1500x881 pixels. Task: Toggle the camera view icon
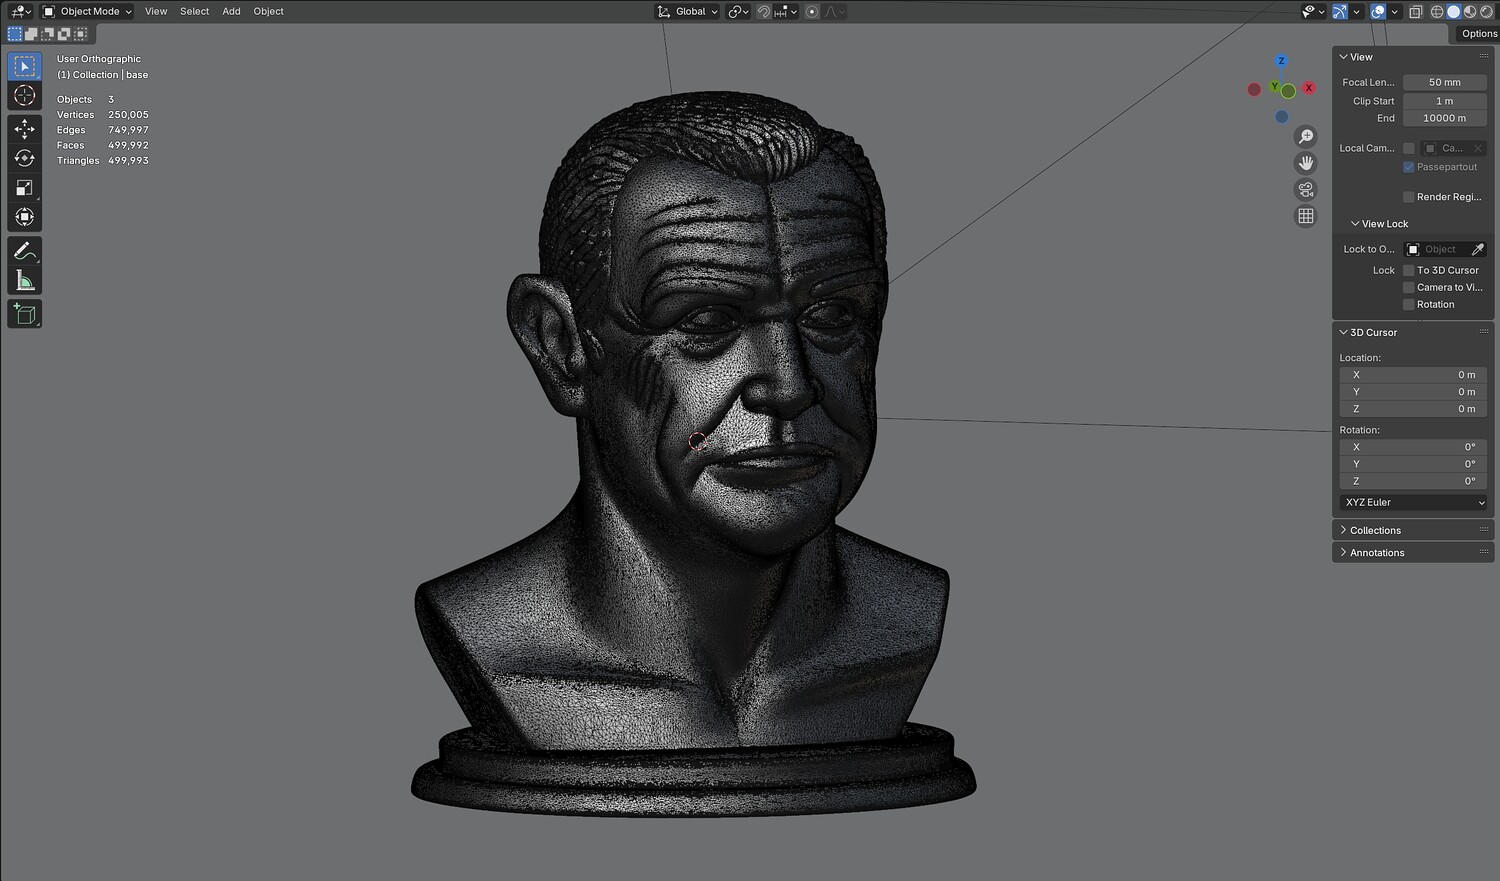point(1306,190)
